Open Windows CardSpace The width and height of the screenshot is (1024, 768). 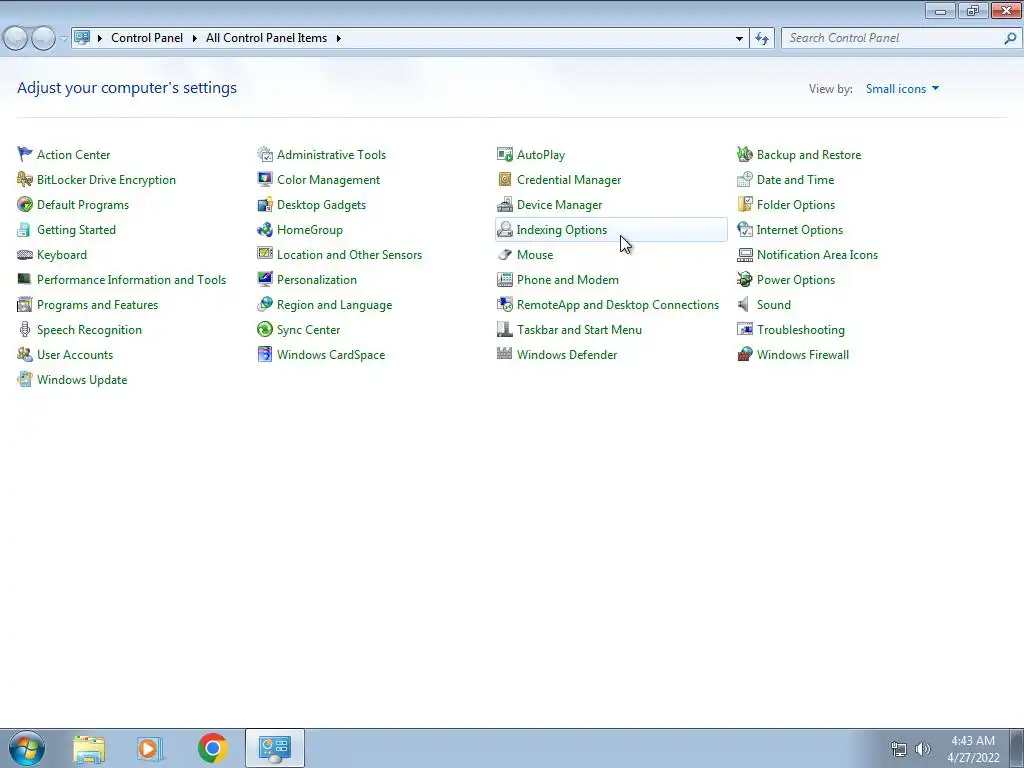point(331,355)
